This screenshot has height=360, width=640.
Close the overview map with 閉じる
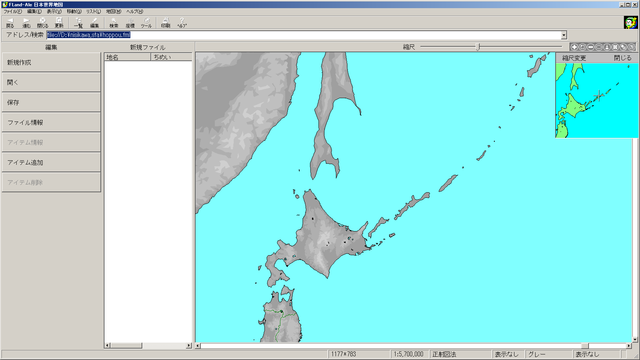[622, 58]
